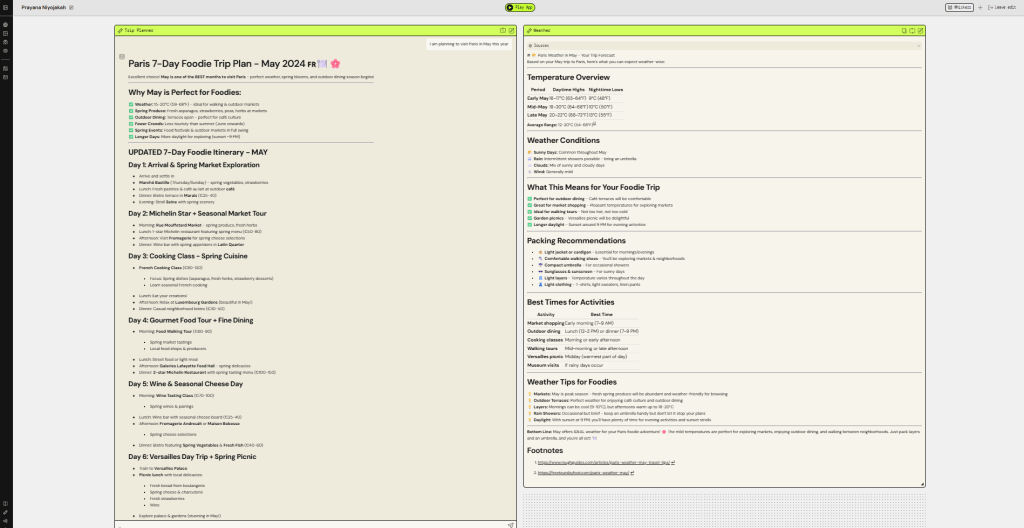The height and width of the screenshot is (528, 1024).
Task: Expand the Sources section in Weather
Action: pyautogui.click(x=545, y=45)
